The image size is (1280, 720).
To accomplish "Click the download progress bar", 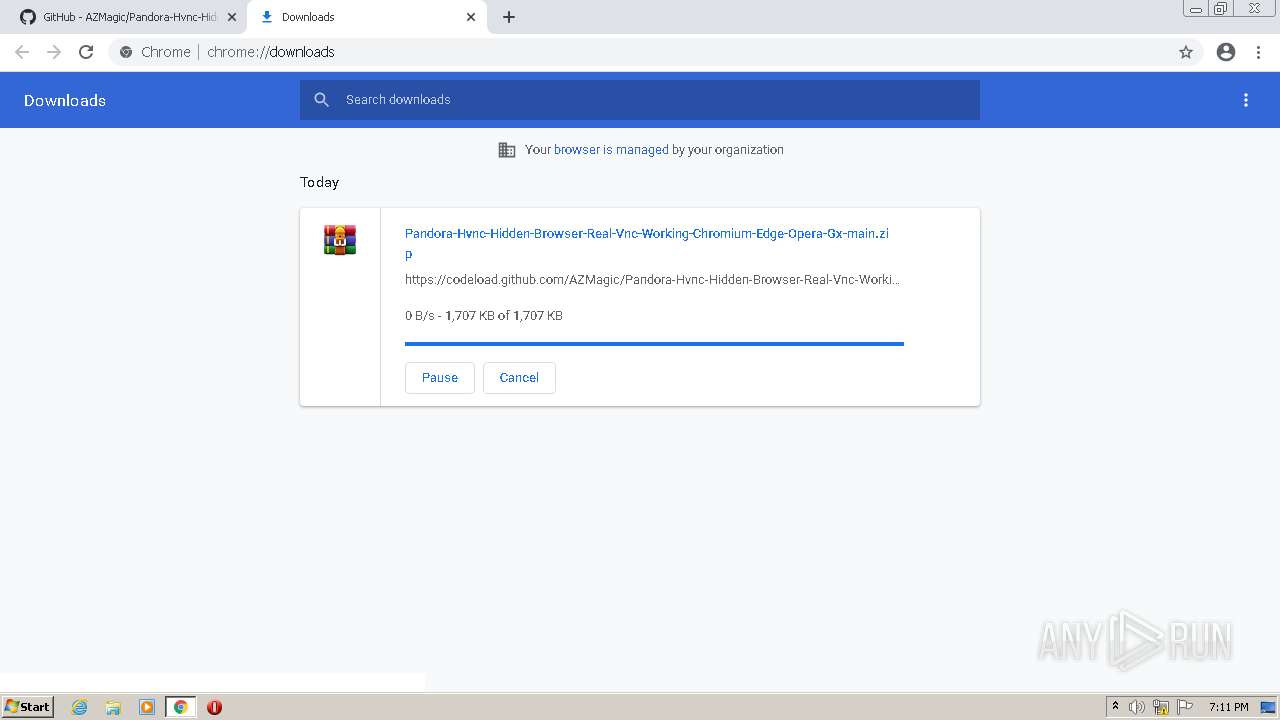I will pos(654,344).
